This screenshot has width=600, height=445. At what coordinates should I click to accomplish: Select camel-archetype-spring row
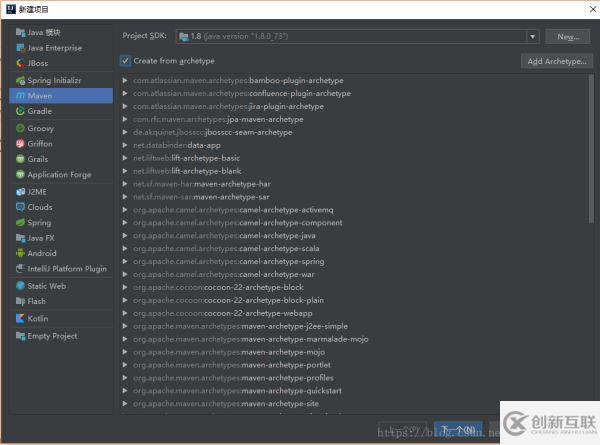[x=354, y=261]
